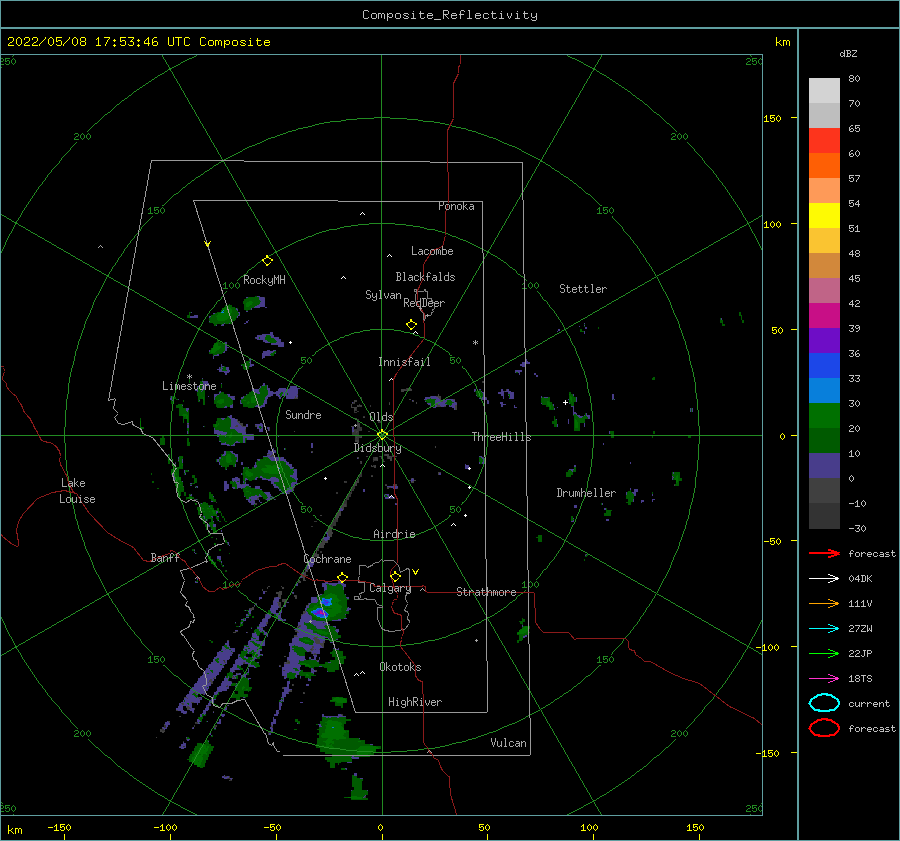Click the Drumheller label

586,493
